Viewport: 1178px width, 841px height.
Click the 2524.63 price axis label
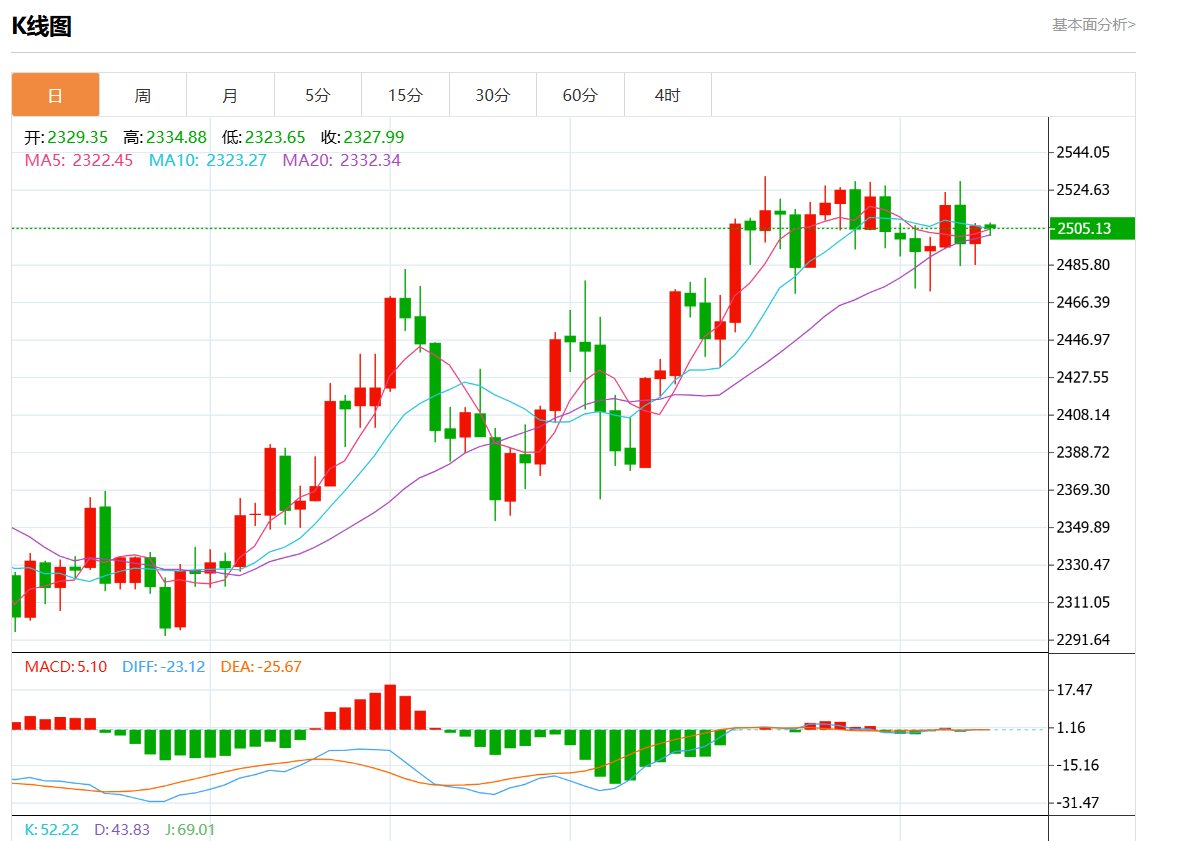coord(1083,189)
